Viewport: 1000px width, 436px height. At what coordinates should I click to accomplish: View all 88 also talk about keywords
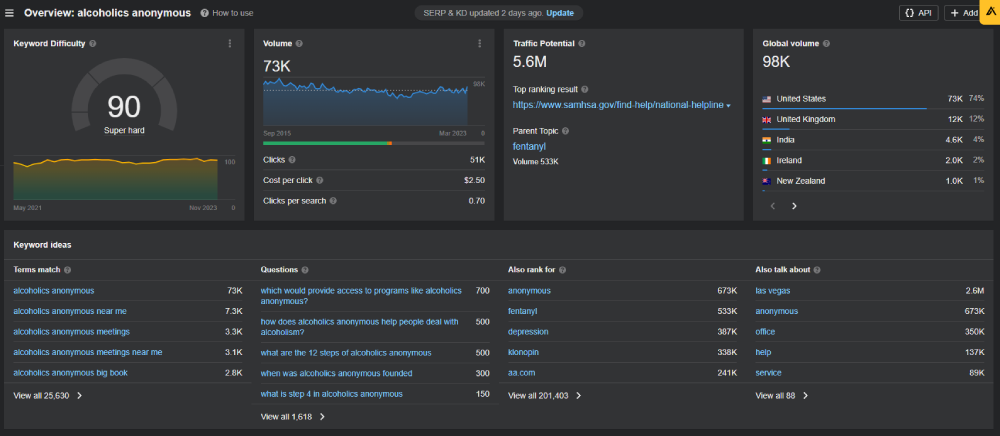coord(782,395)
